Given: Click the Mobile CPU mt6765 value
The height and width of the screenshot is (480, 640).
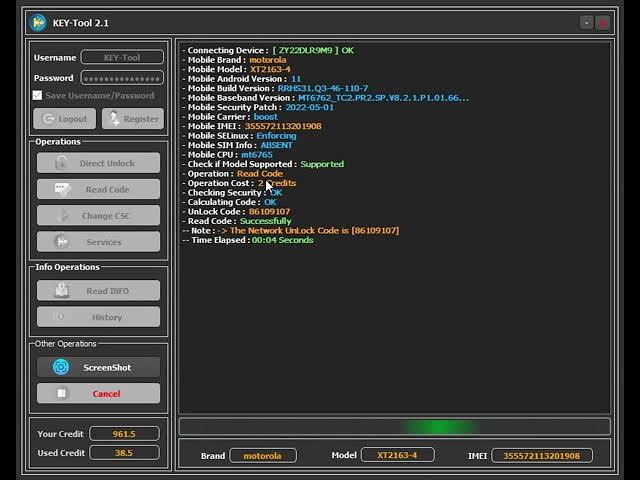Looking at the screenshot, I should pos(257,155).
